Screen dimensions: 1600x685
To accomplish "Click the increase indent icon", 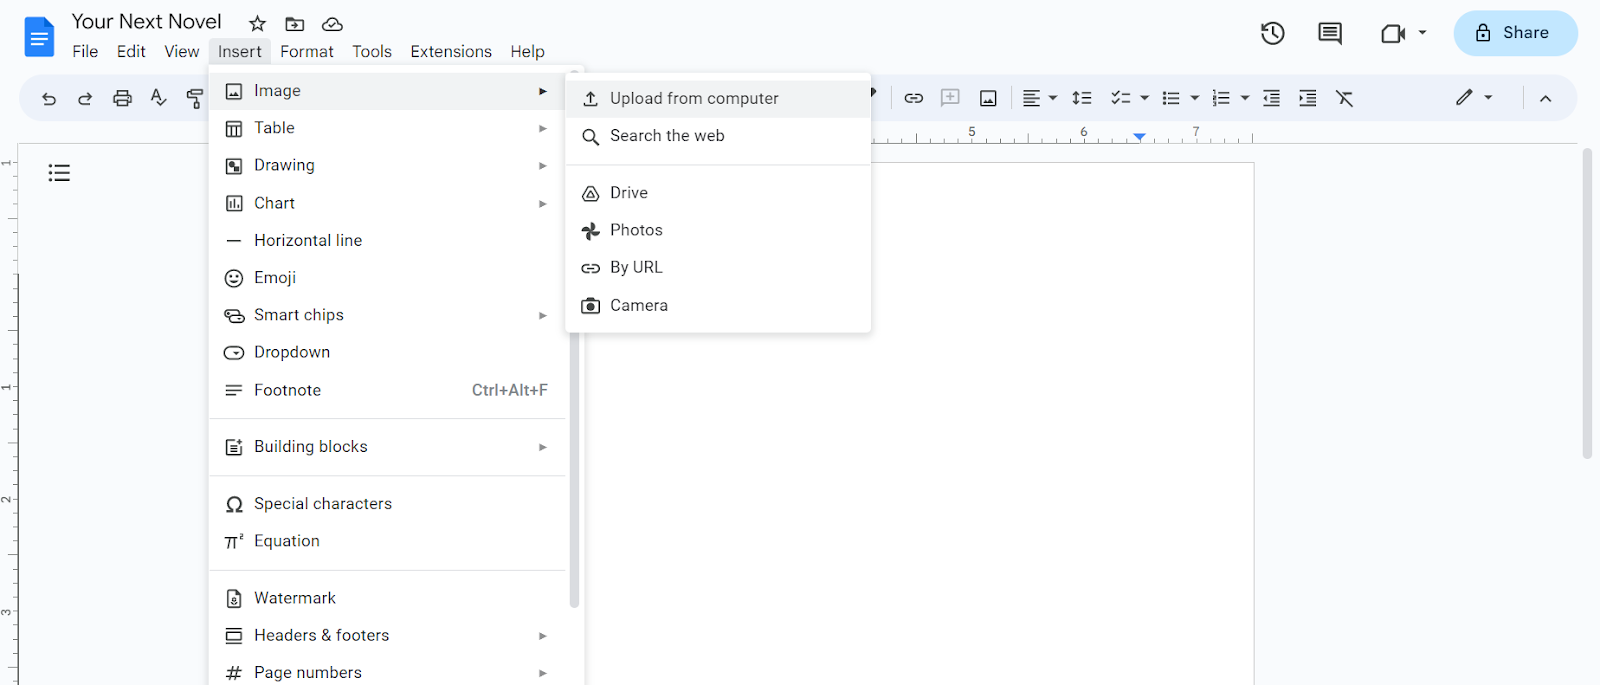I will coord(1307,98).
